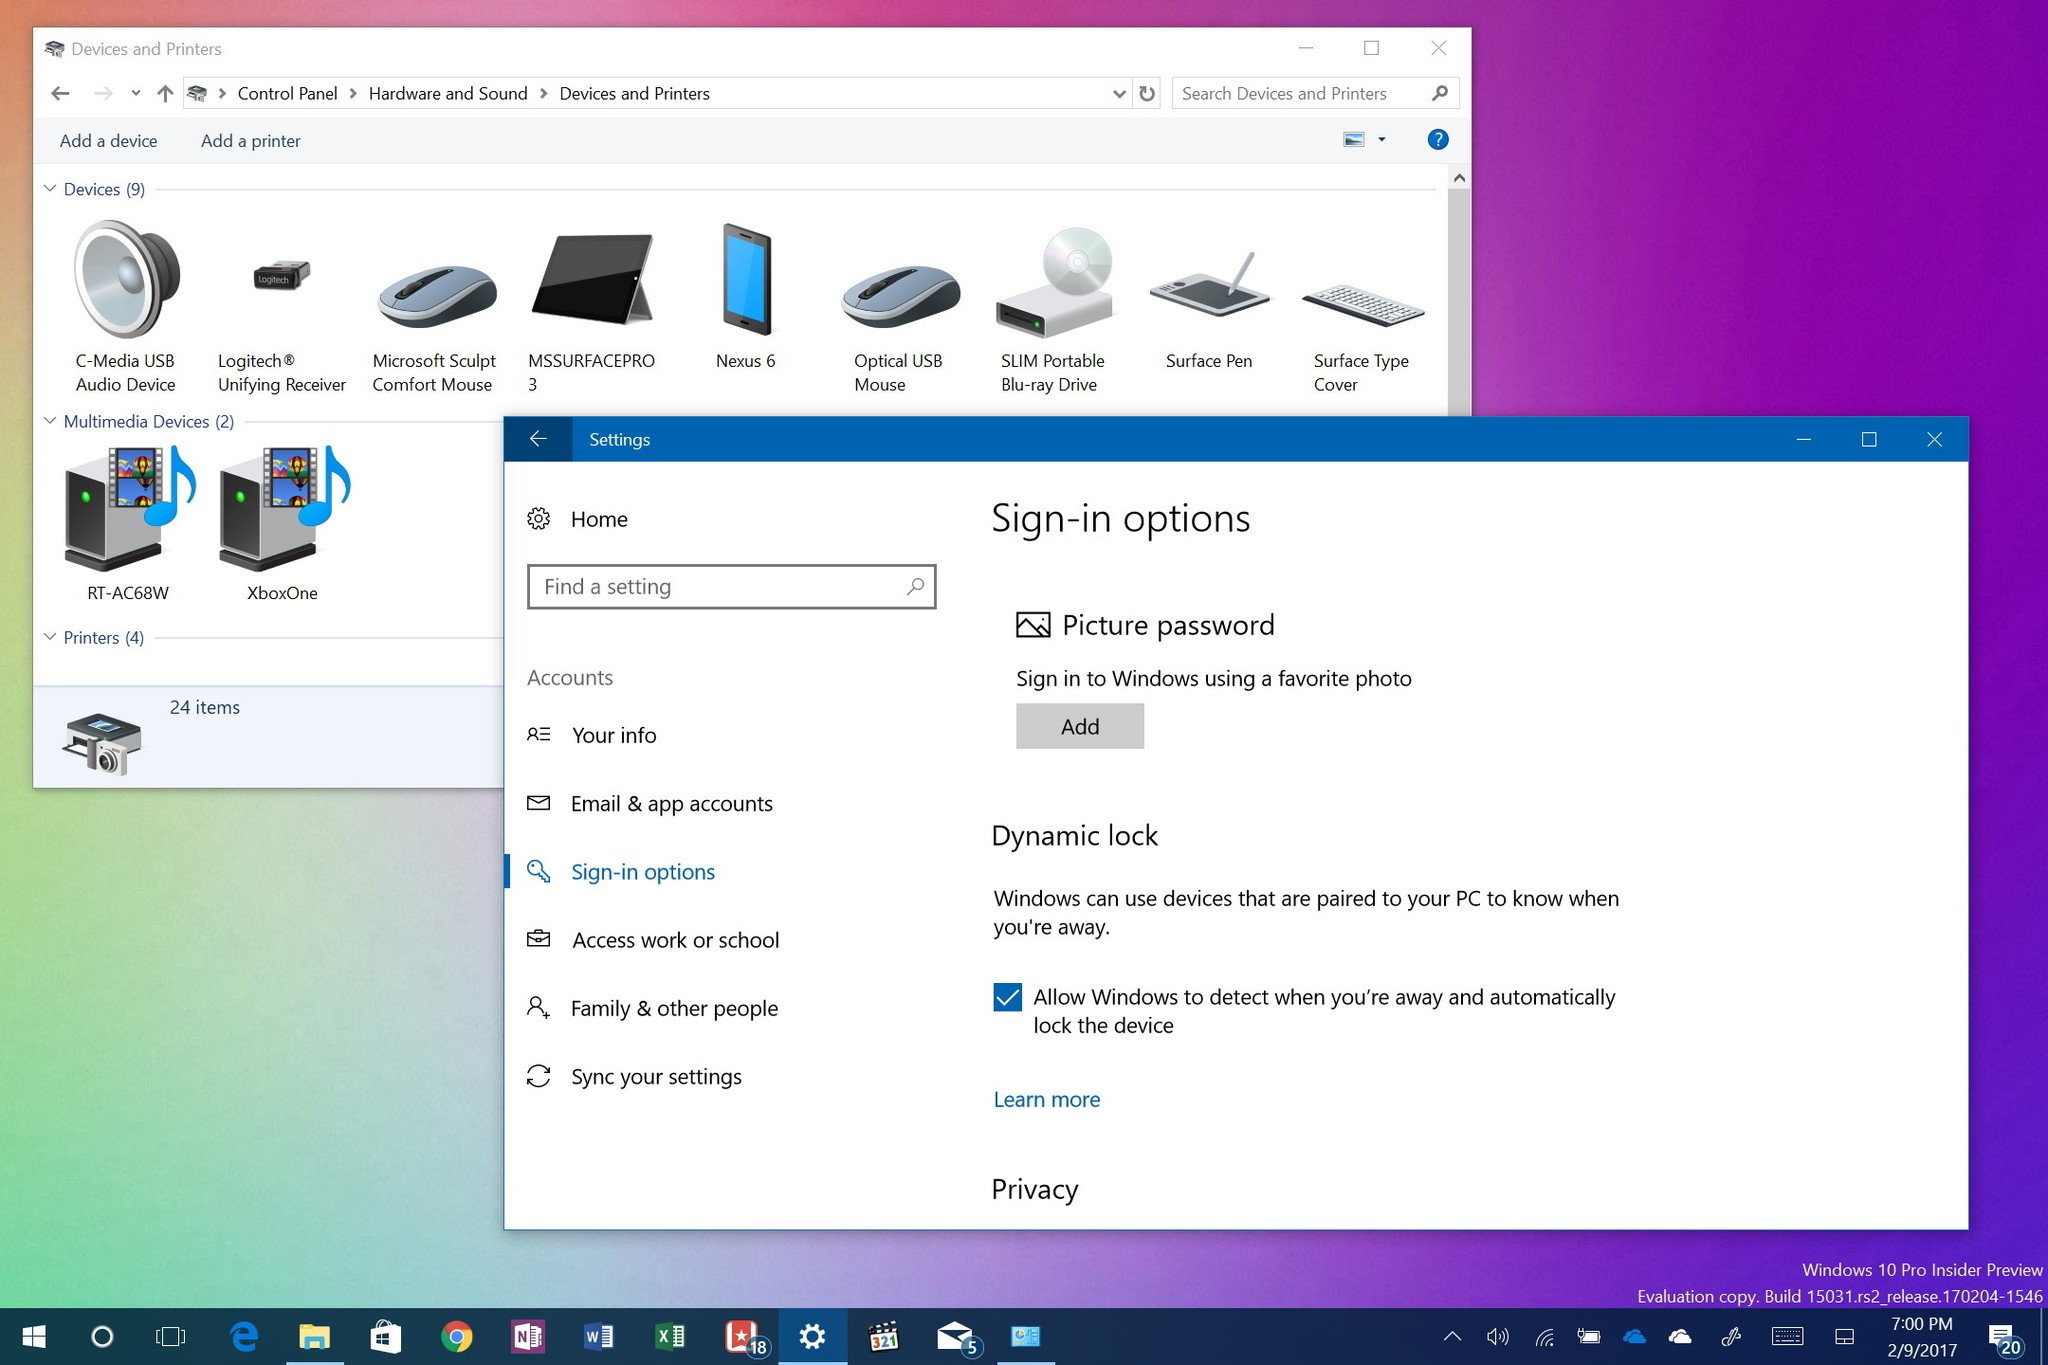The image size is (2048, 1365).
Task: Expand breadcrumb arrow after Hardware and Sound
Action: click(x=543, y=93)
